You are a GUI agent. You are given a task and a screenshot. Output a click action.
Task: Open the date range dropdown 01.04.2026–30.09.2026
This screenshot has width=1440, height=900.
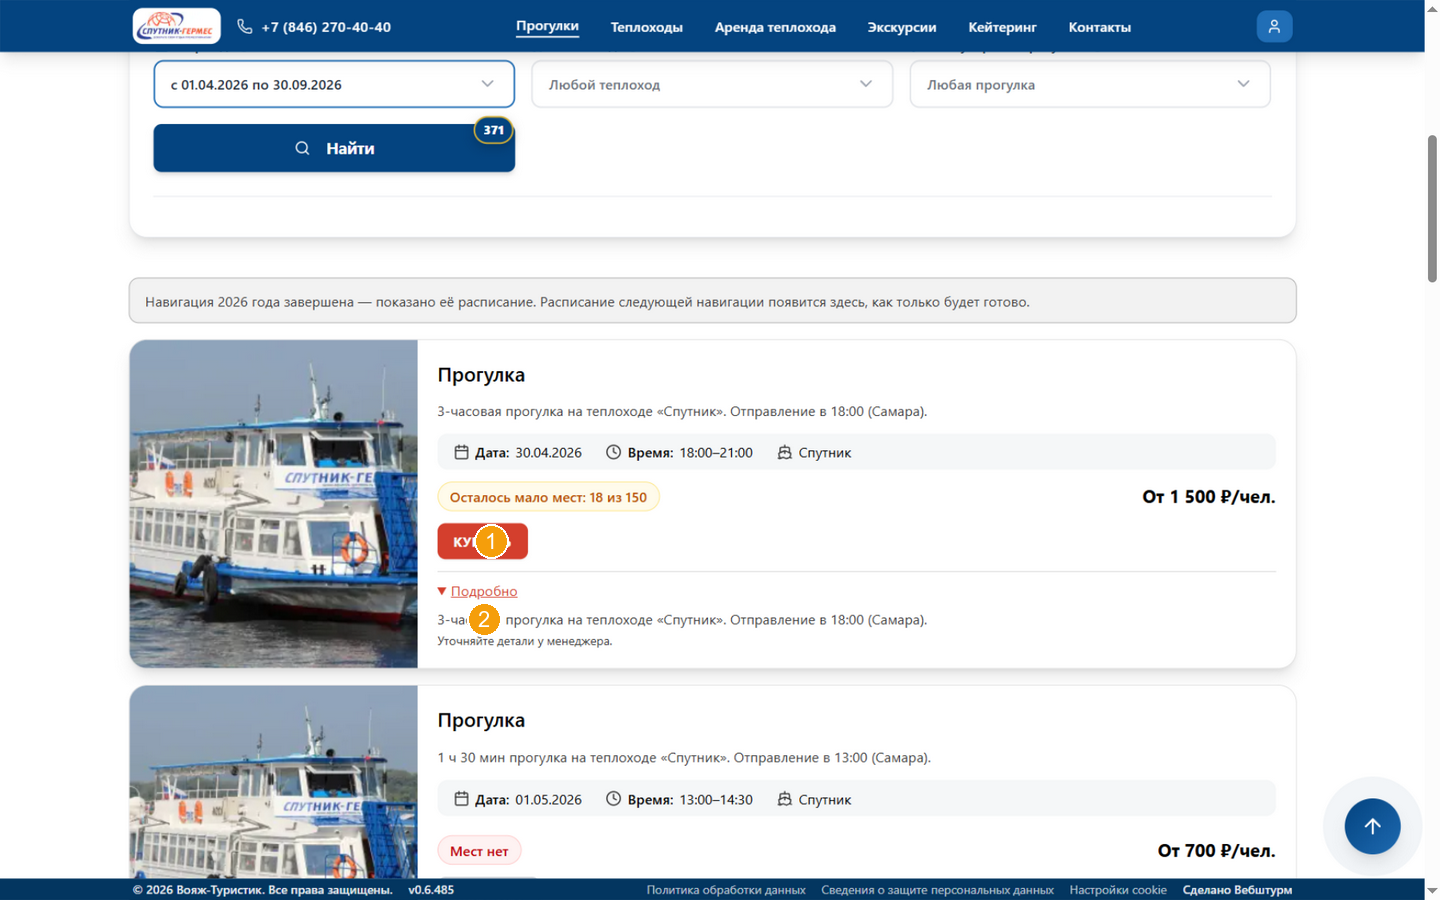(x=334, y=84)
